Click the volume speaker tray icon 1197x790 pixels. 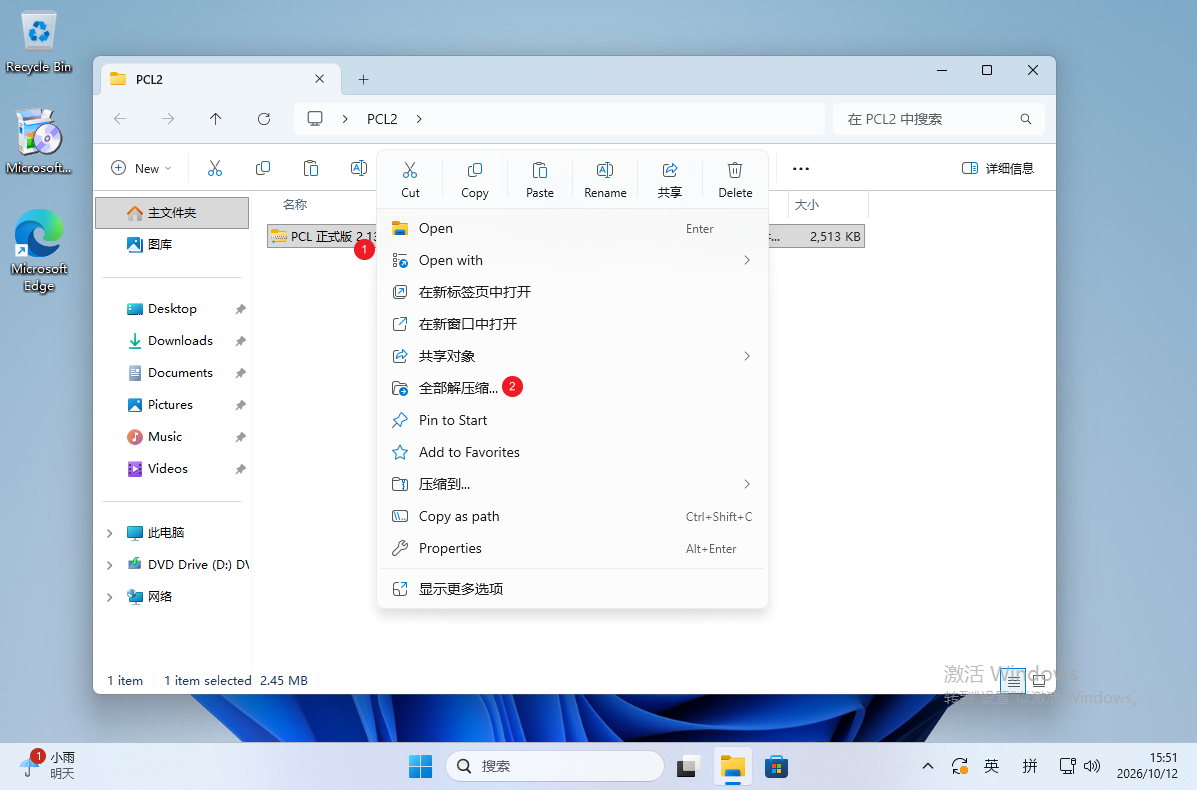[x=1092, y=766]
